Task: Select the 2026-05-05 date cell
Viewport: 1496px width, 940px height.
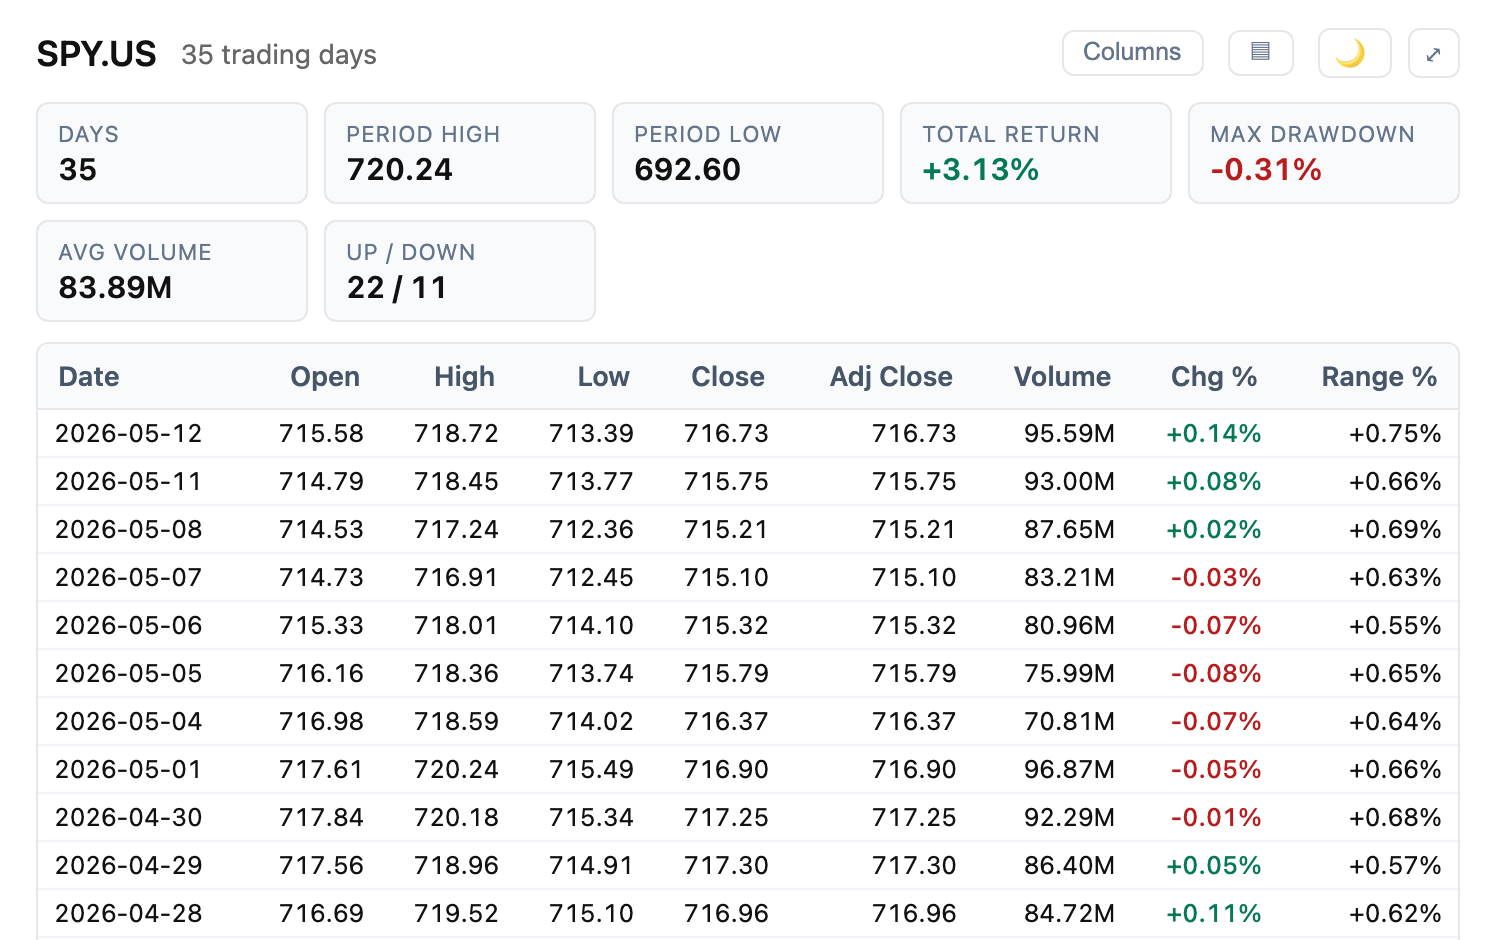Action: (x=128, y=673)
